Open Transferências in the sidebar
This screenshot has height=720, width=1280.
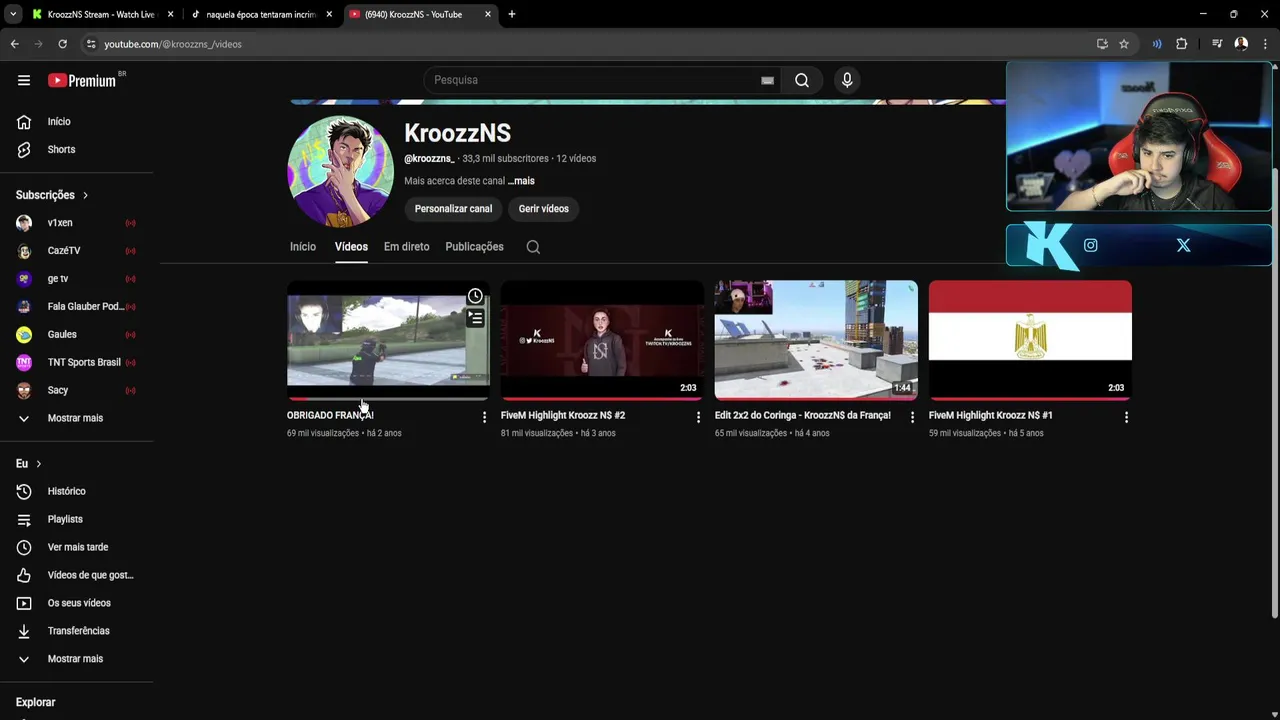(77, 631)
